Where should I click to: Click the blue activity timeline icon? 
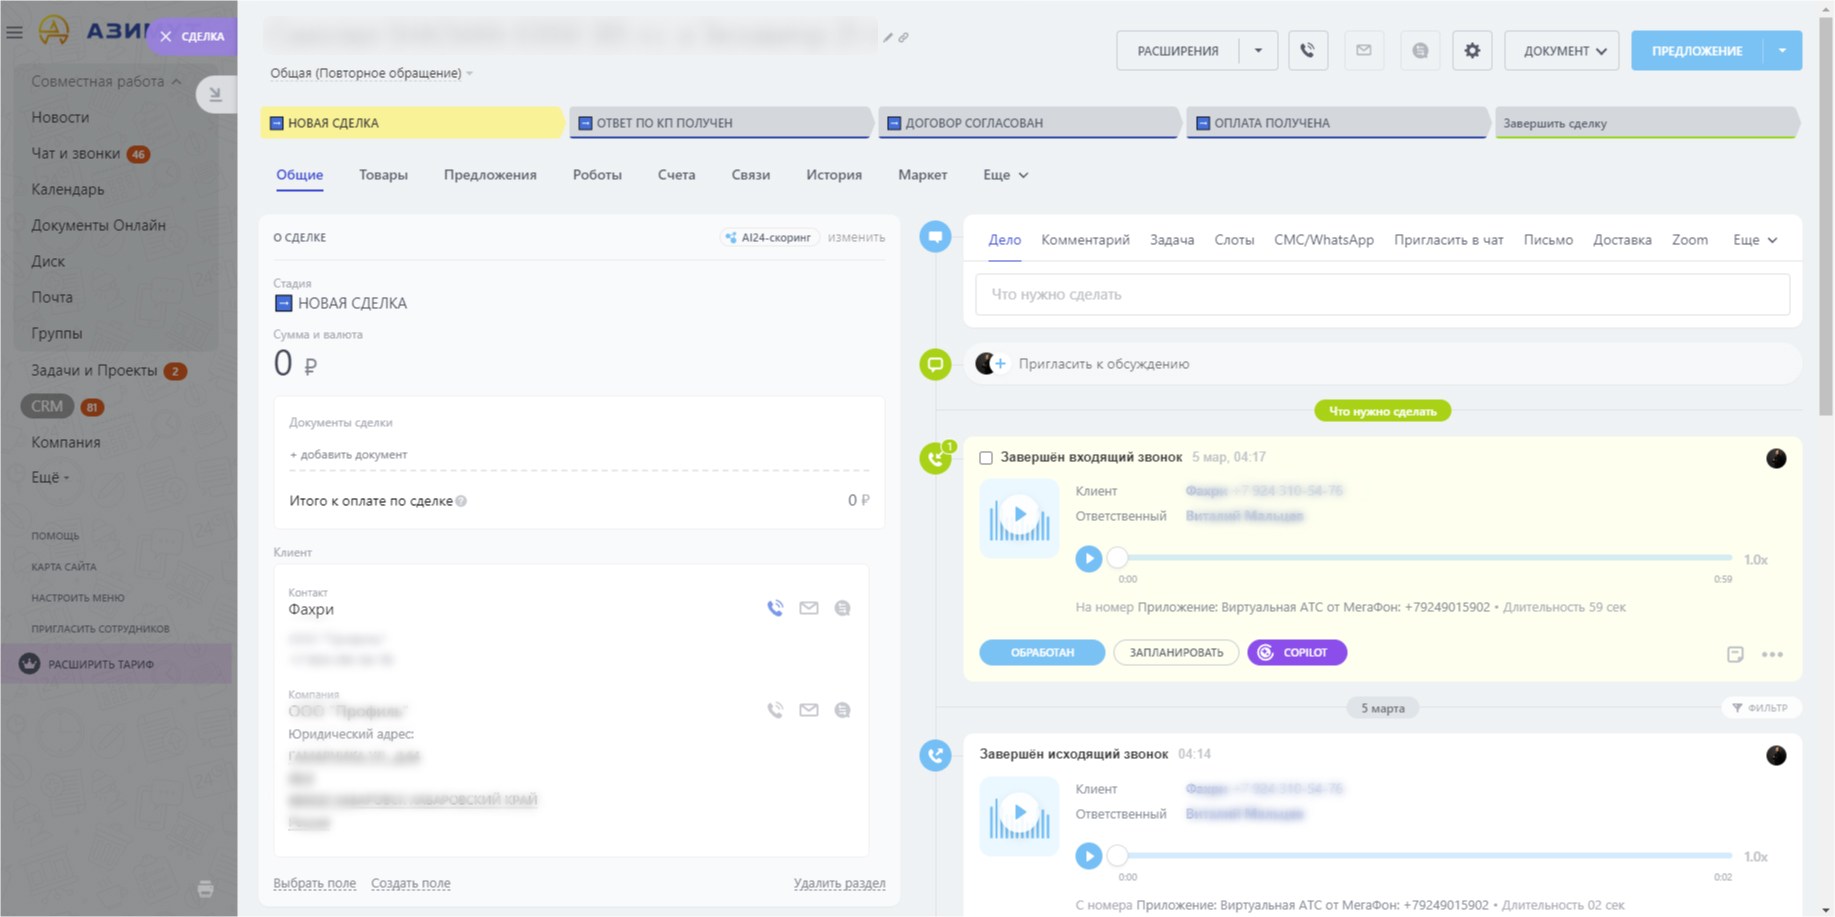click(935, 237)
